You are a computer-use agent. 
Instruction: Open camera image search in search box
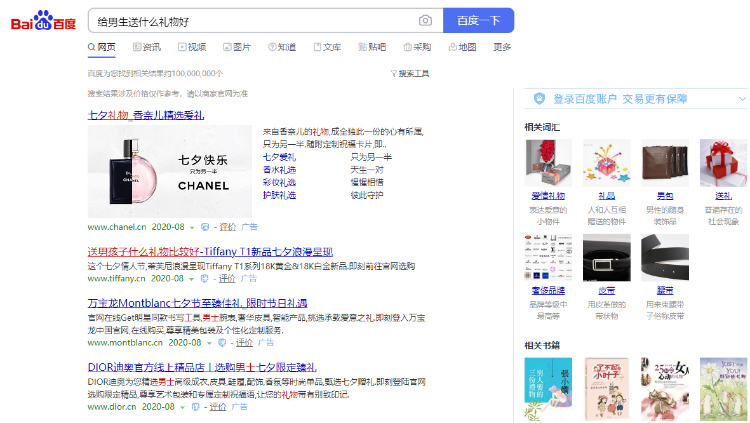(425, 21)
